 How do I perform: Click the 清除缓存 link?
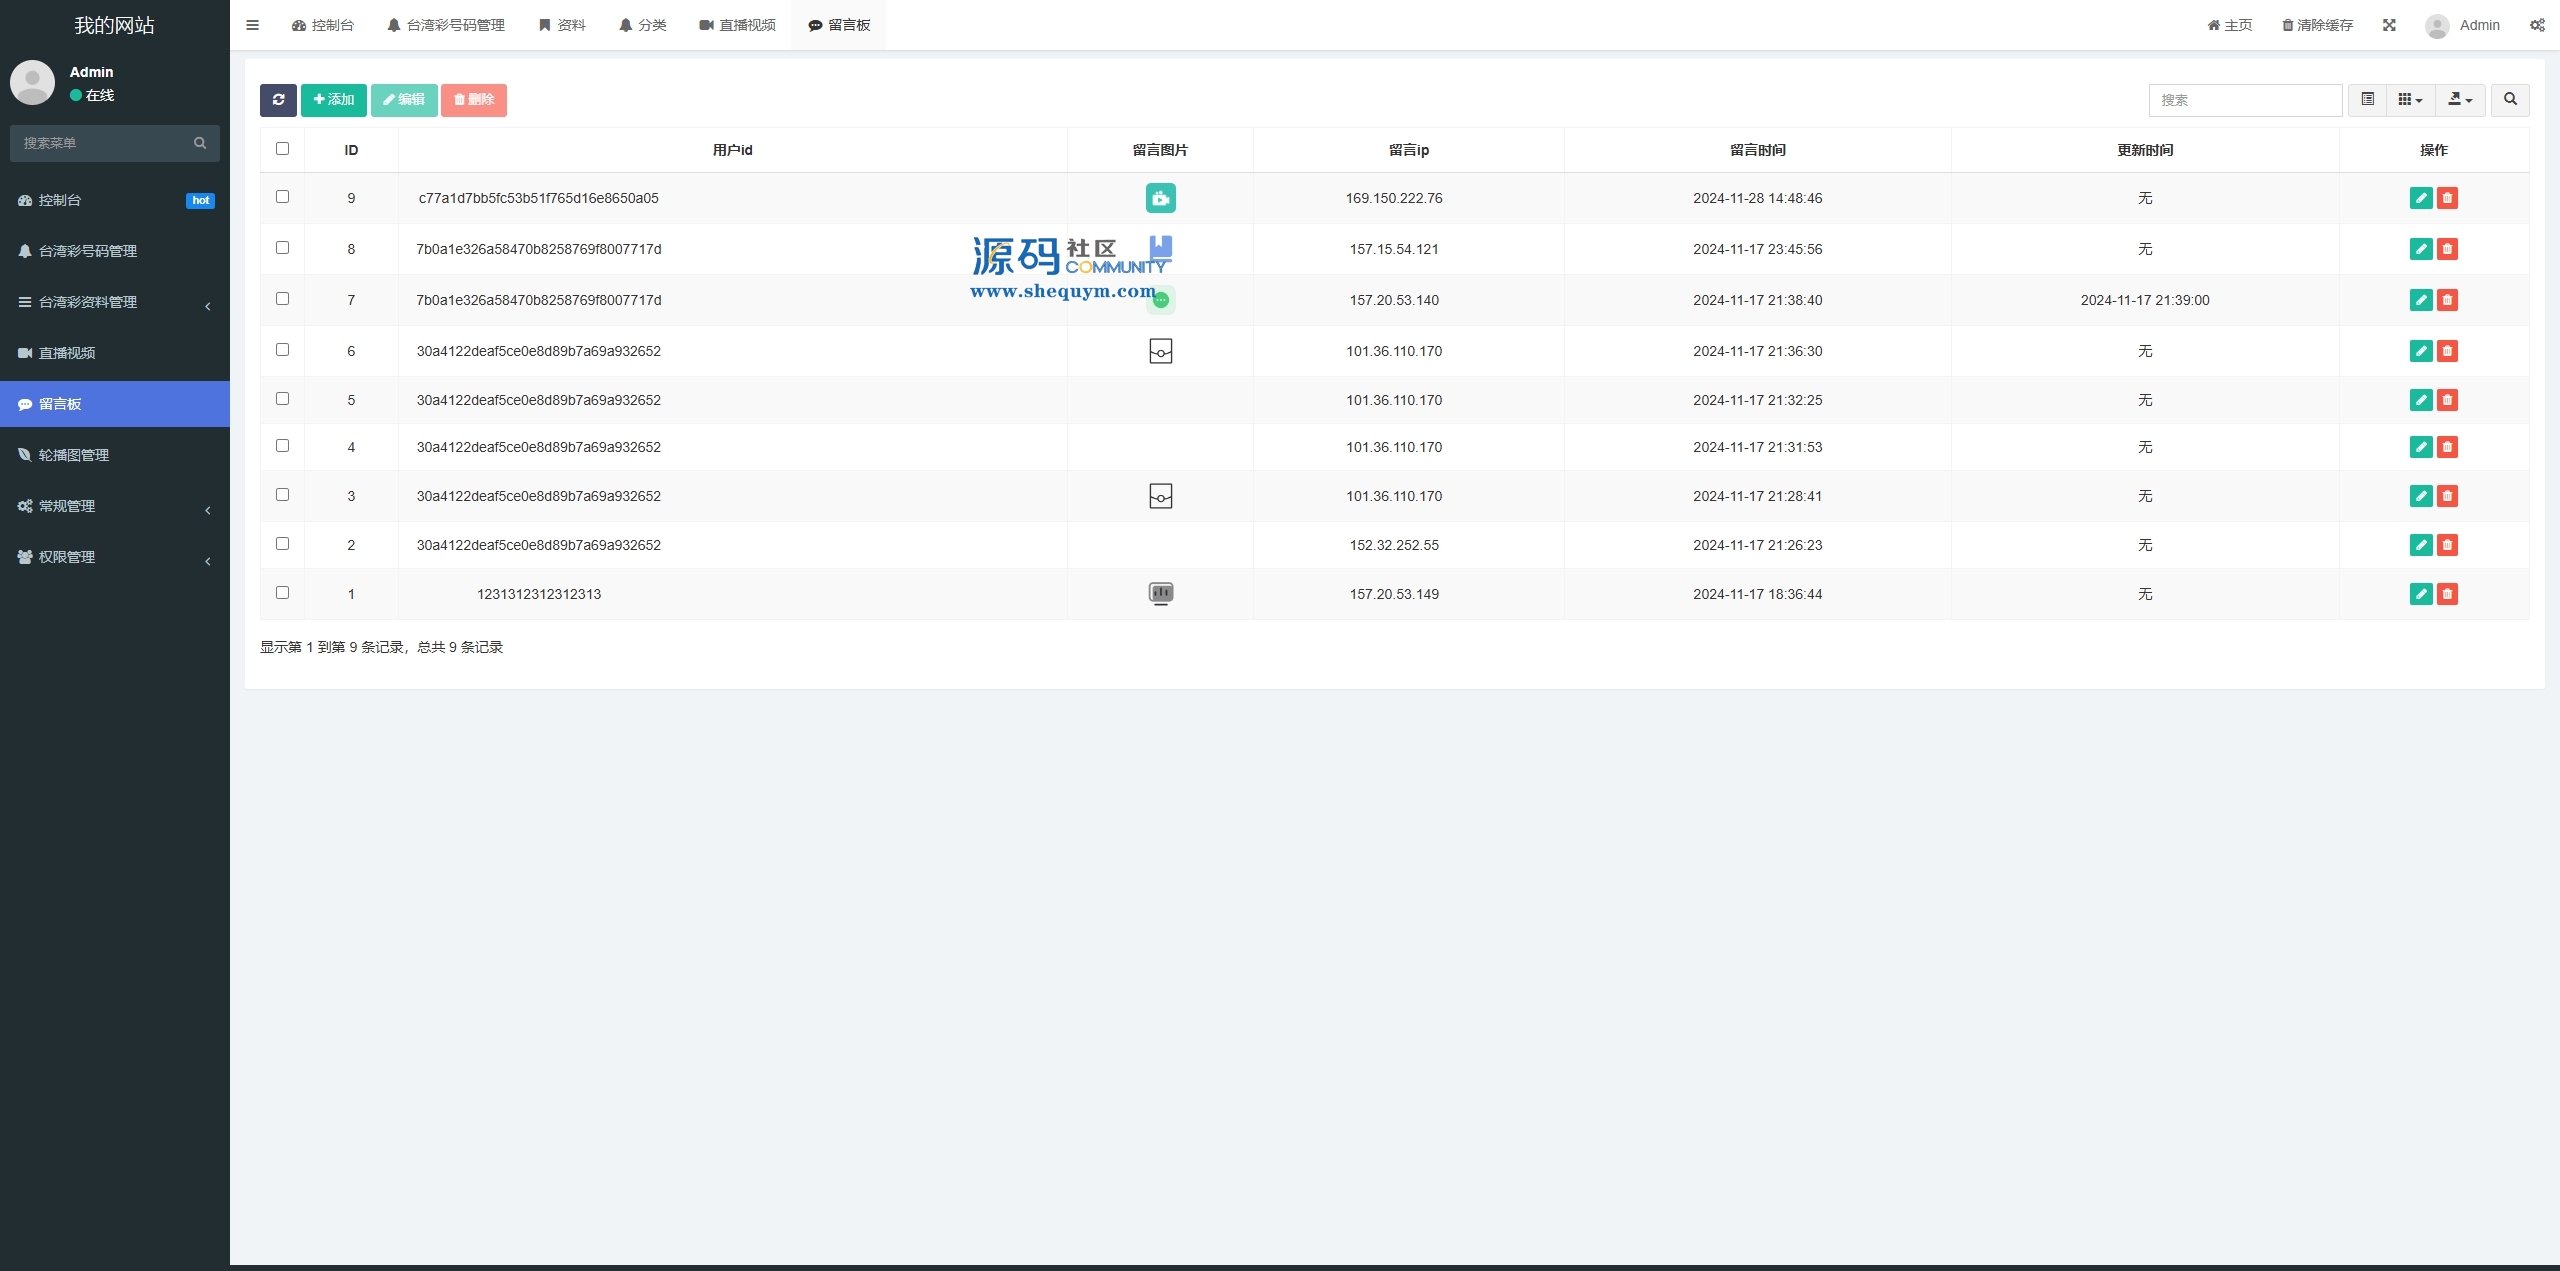(x=2317, y=25)
